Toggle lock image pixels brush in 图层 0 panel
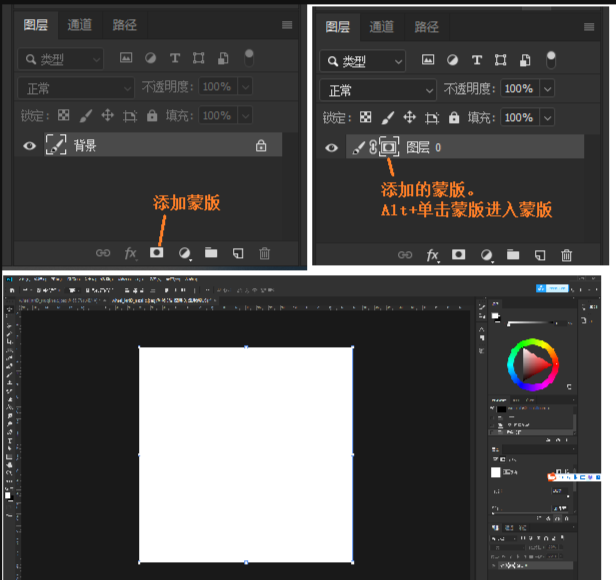 pos(388,117)
